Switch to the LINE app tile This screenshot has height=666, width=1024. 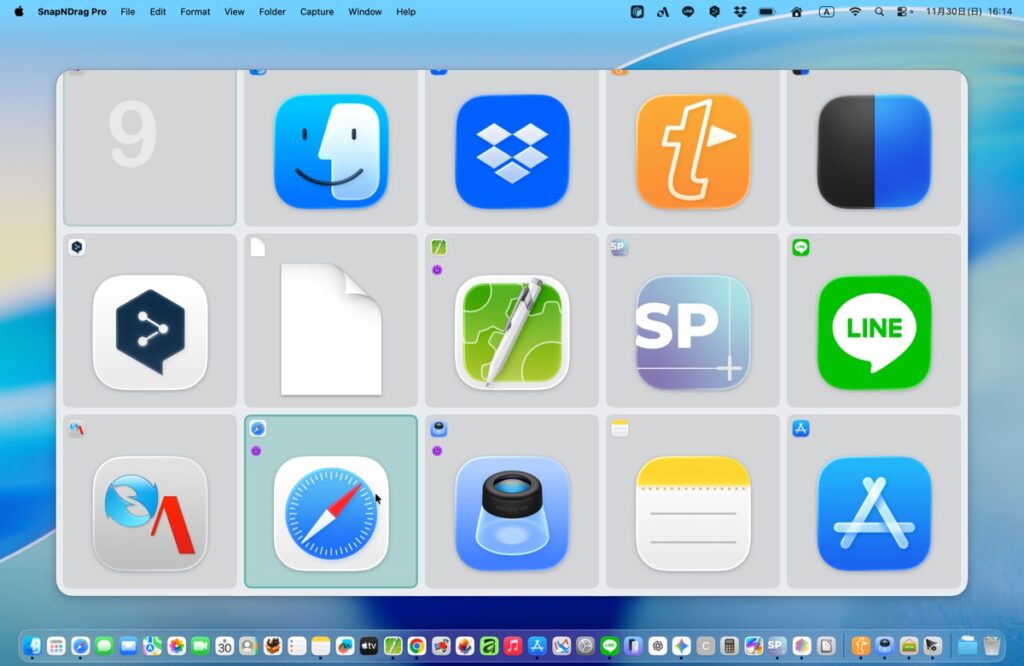[x=874, y=332]
